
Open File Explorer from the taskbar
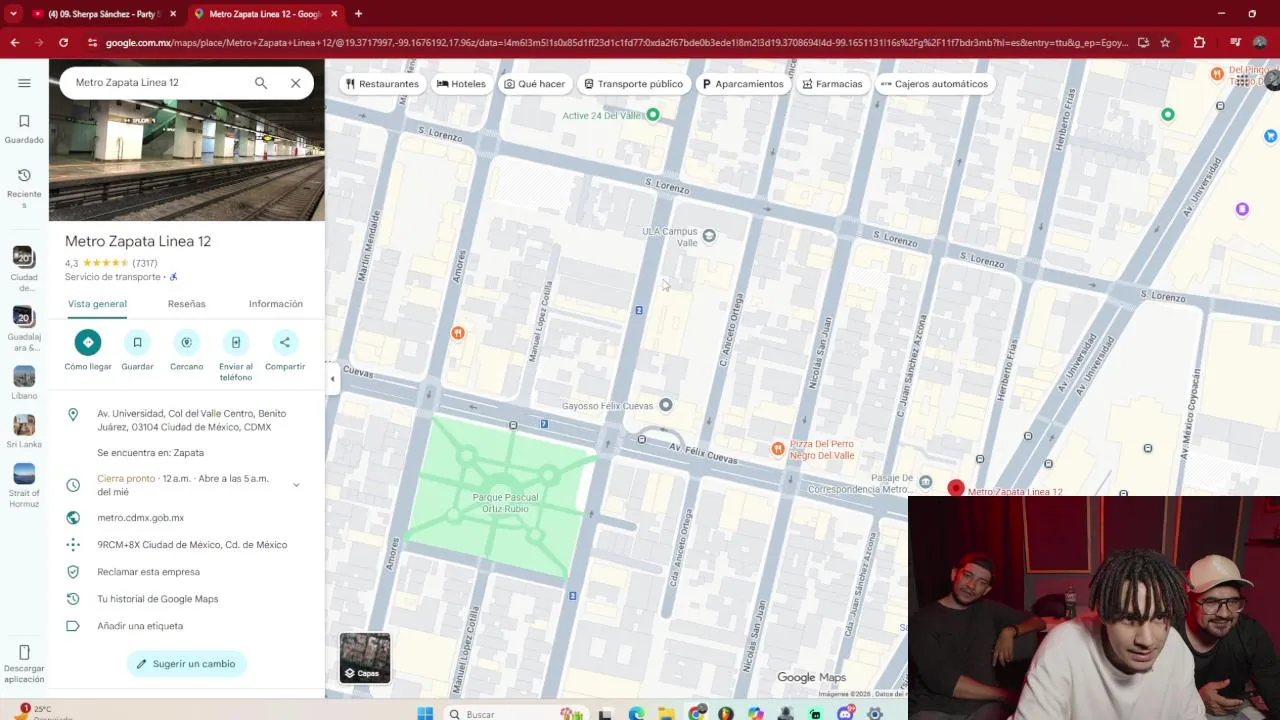666,714
